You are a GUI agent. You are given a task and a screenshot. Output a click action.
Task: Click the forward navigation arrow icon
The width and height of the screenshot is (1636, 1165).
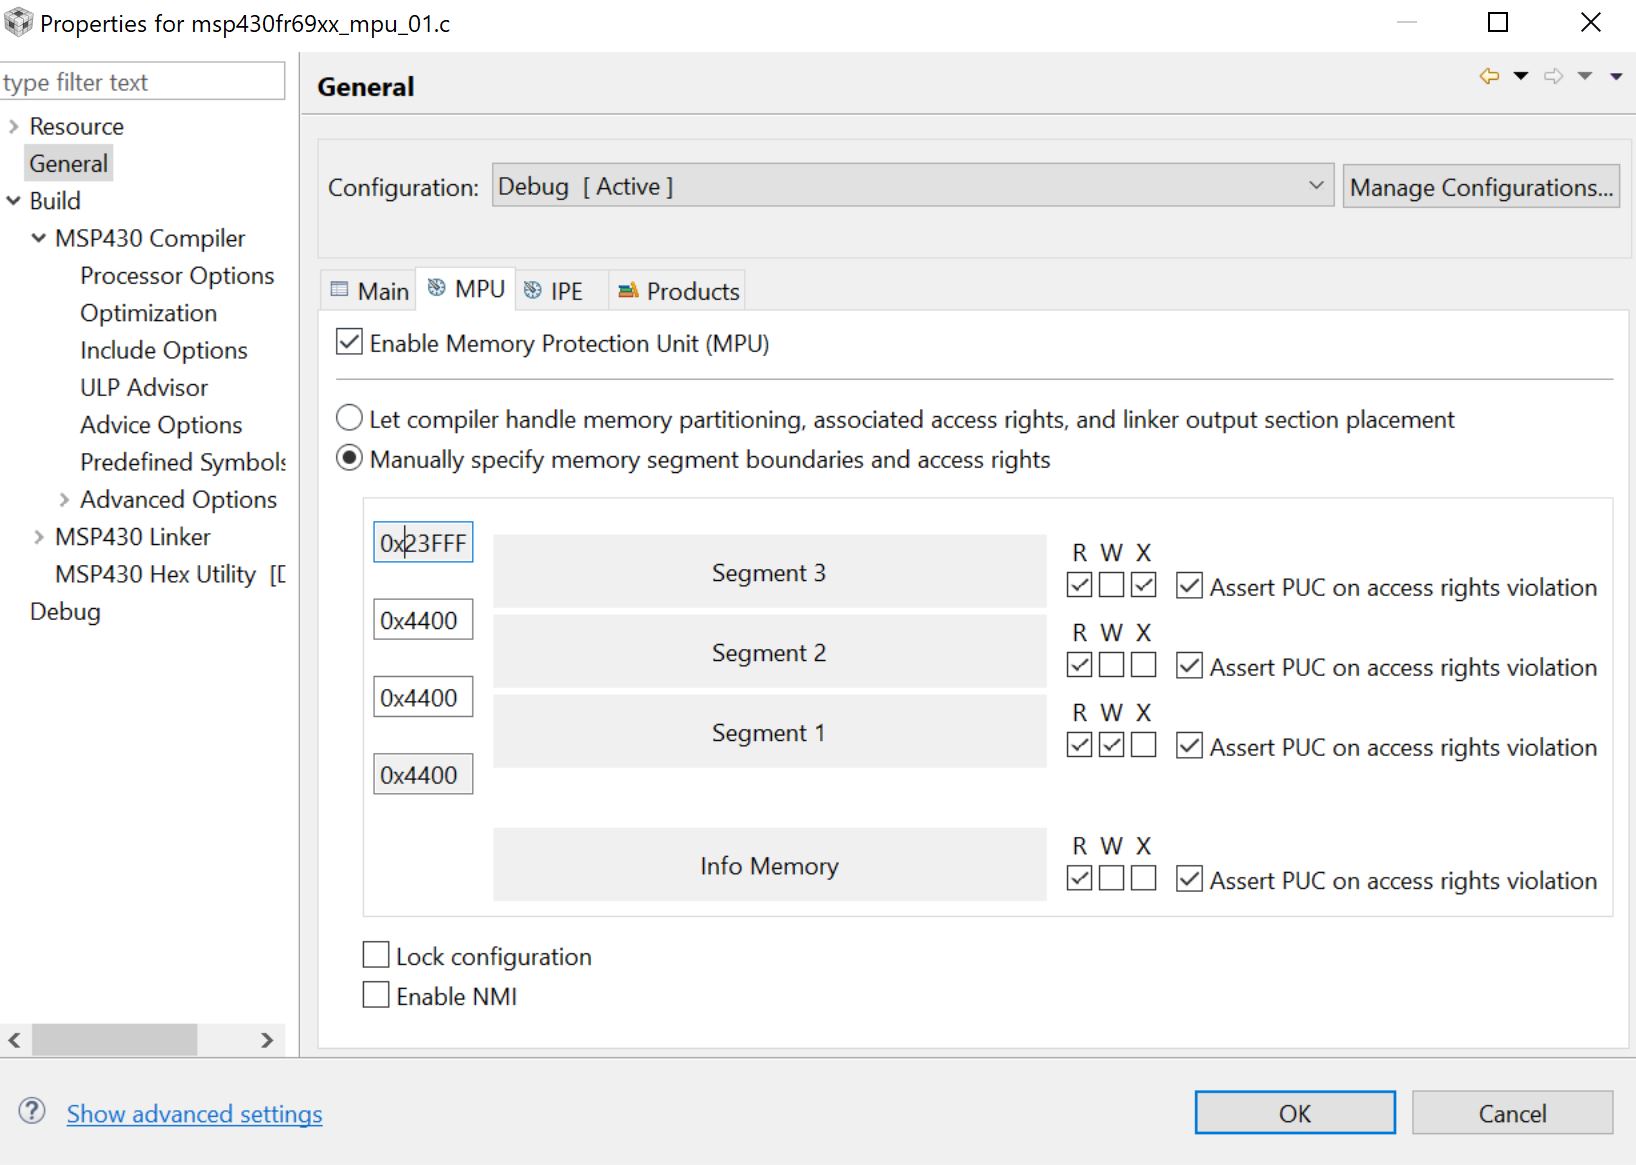coord(1553,76)
